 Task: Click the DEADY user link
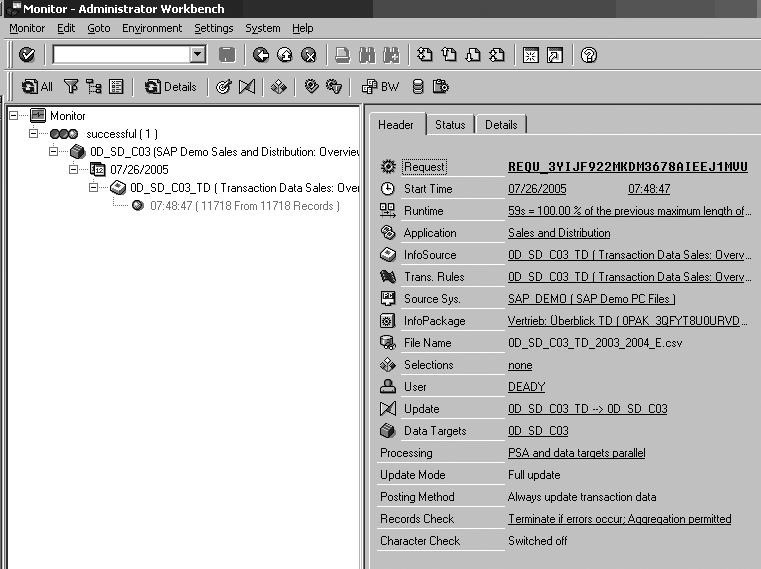526,387
